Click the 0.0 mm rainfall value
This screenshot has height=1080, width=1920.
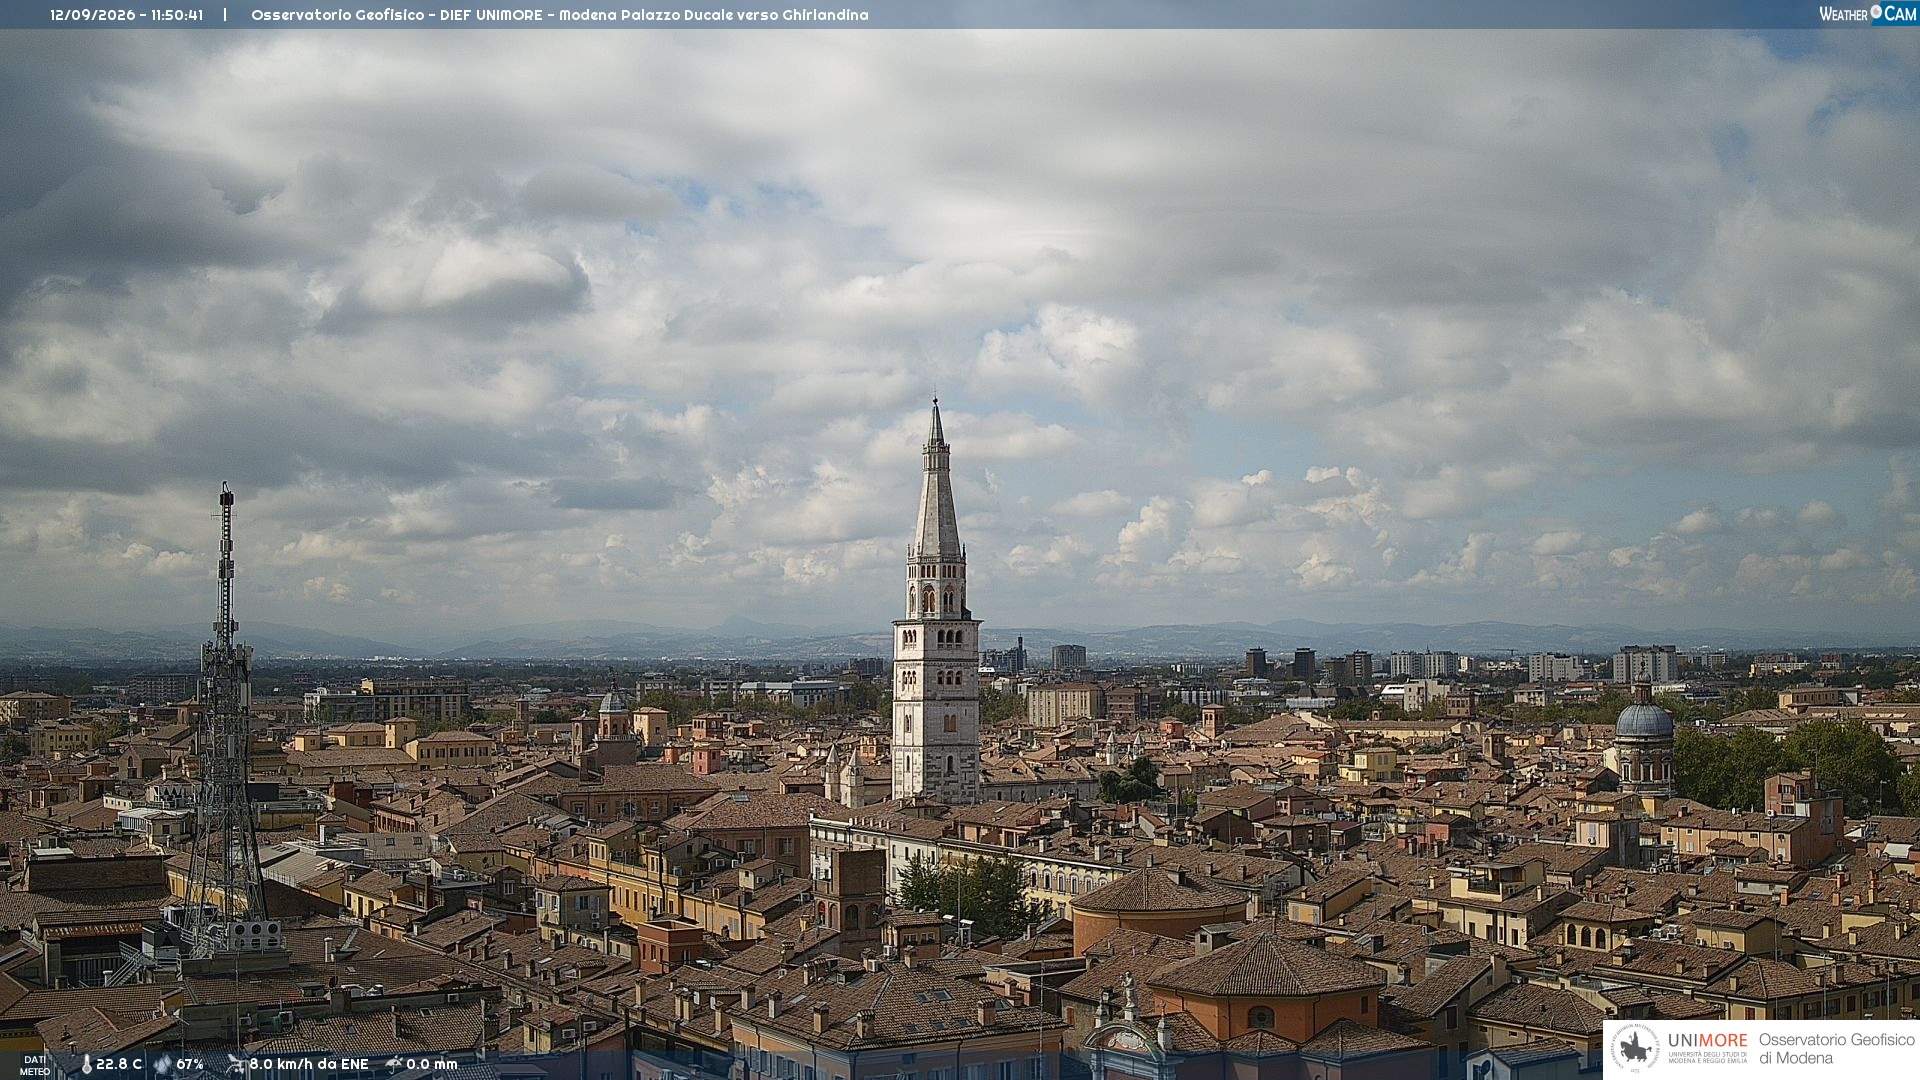432,1065
